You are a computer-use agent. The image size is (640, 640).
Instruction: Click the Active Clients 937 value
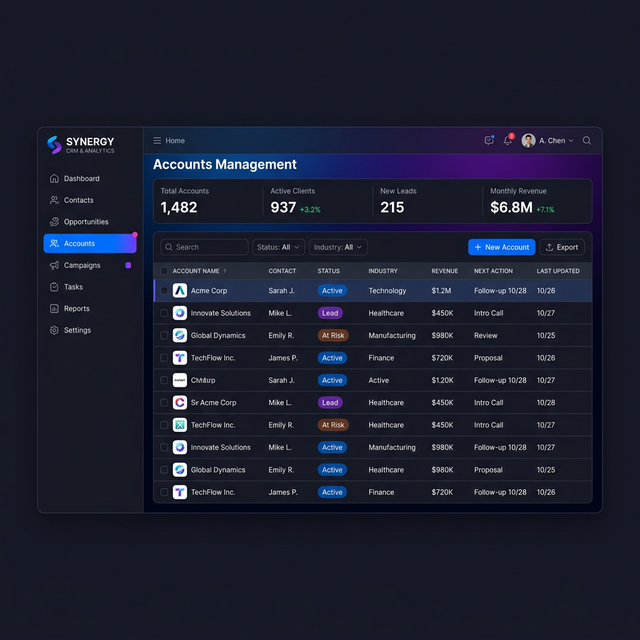pos(283,207)
